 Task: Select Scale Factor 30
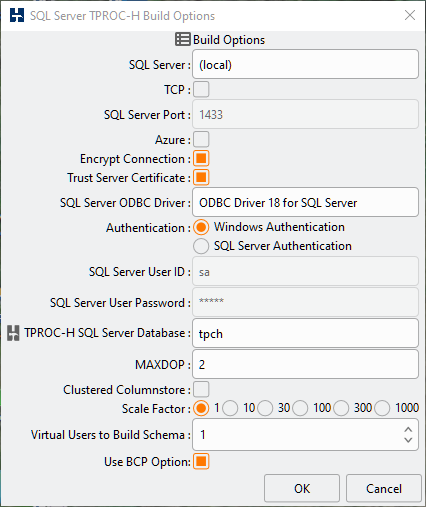click(265, 408)
